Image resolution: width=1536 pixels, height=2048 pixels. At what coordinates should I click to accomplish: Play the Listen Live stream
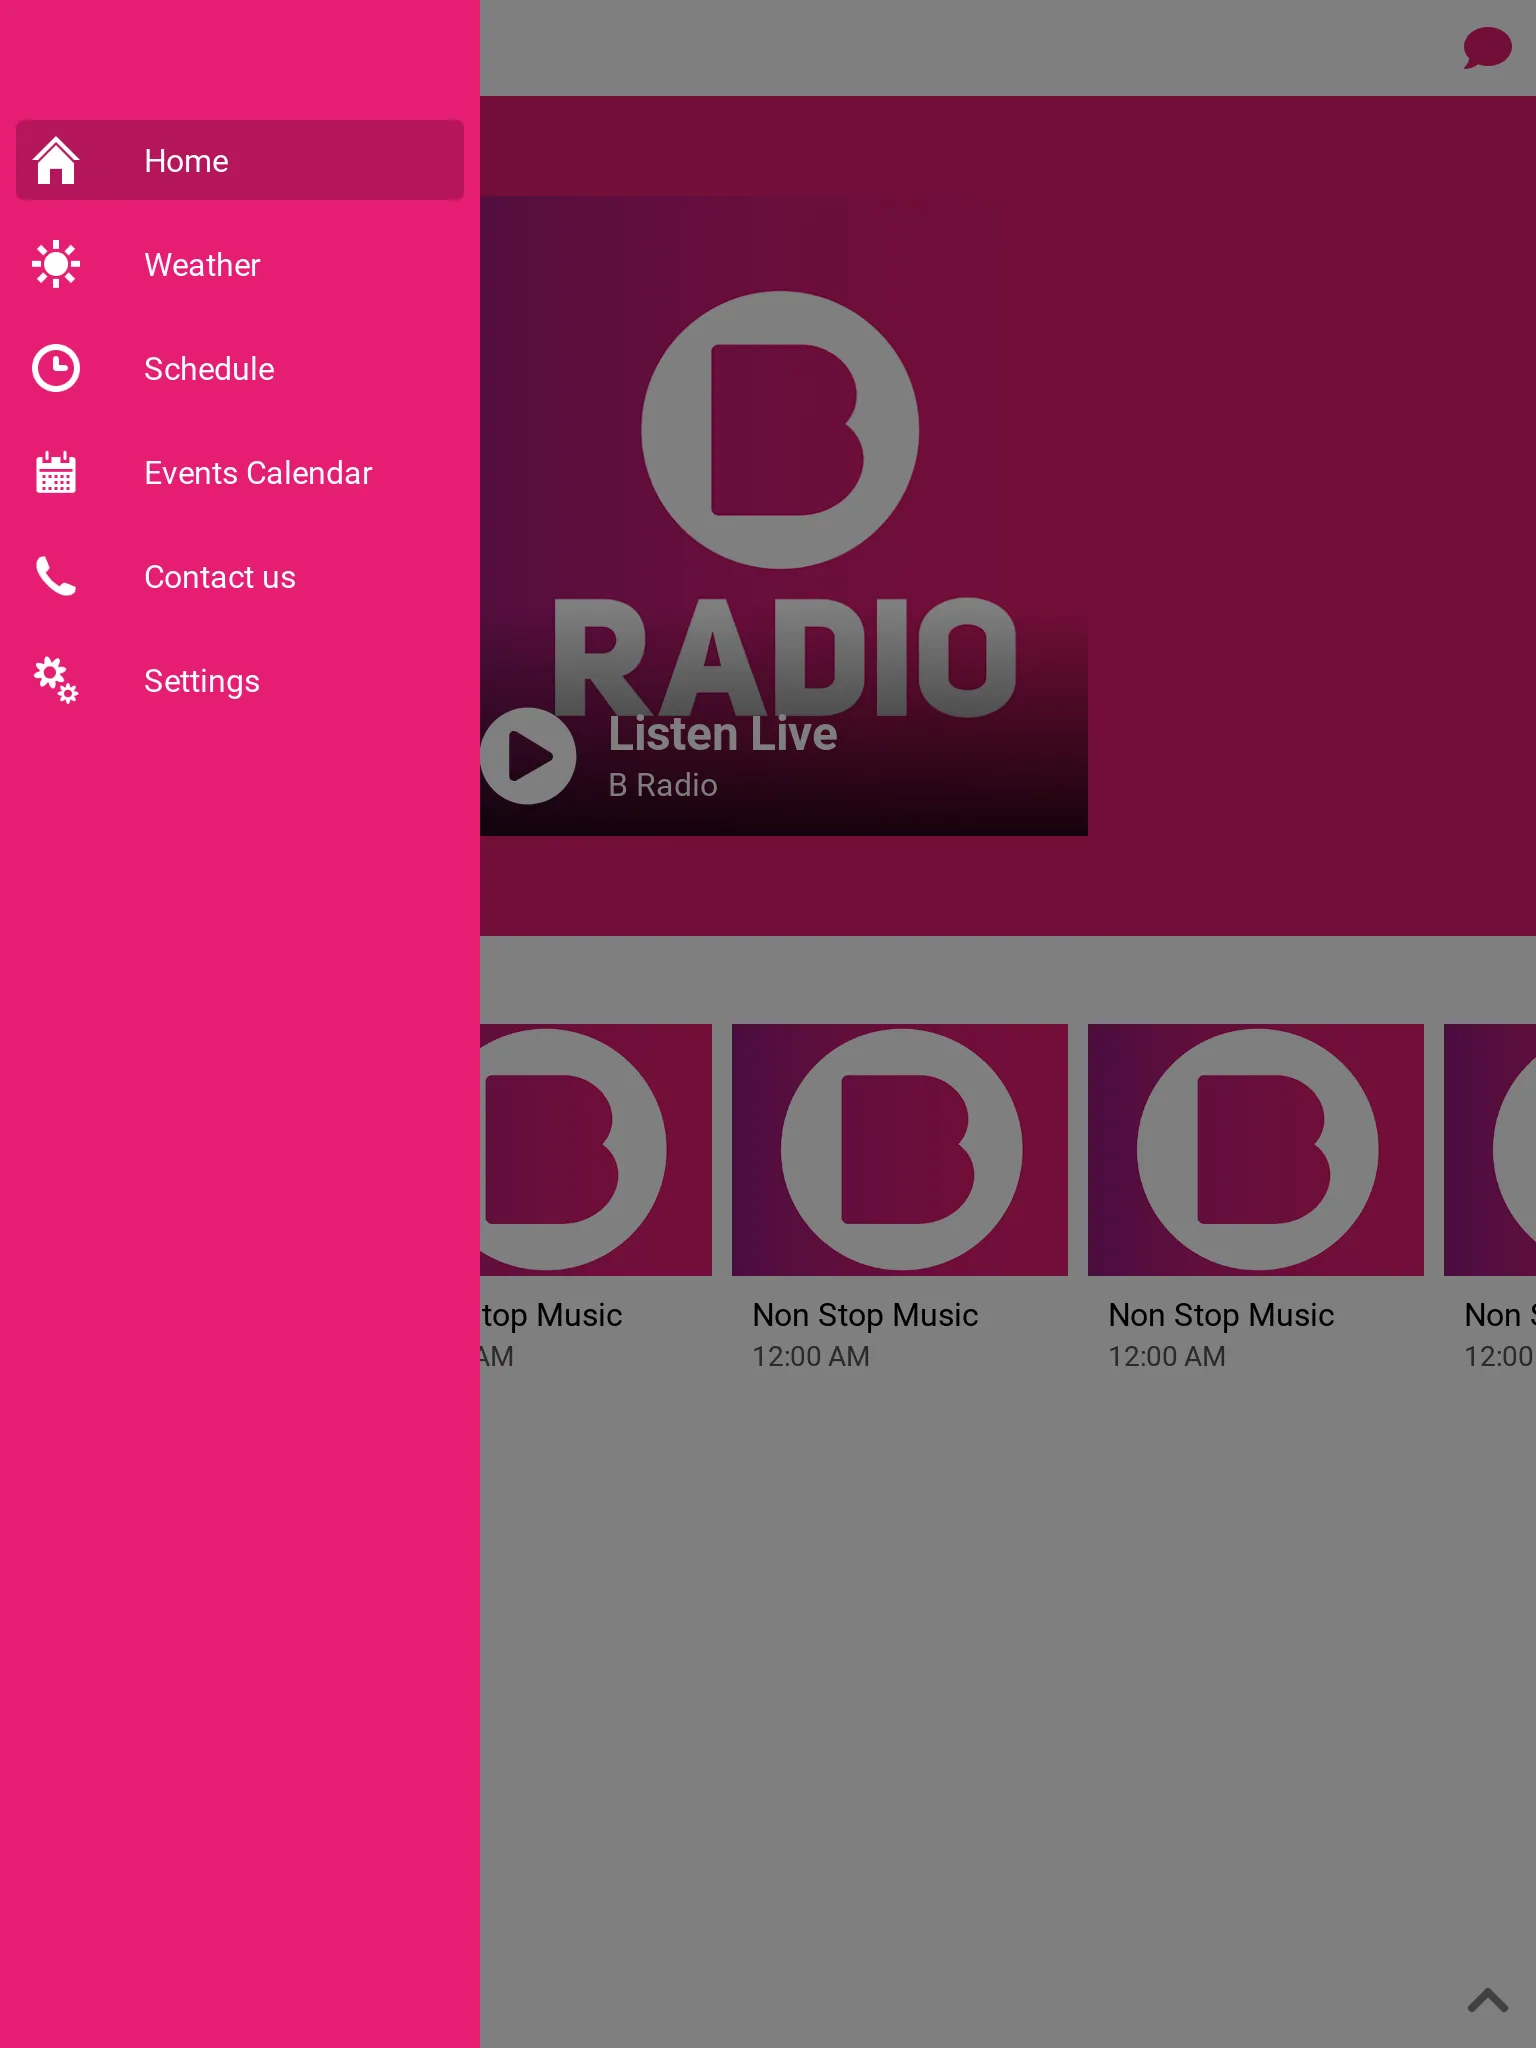[x=528, y=756]
